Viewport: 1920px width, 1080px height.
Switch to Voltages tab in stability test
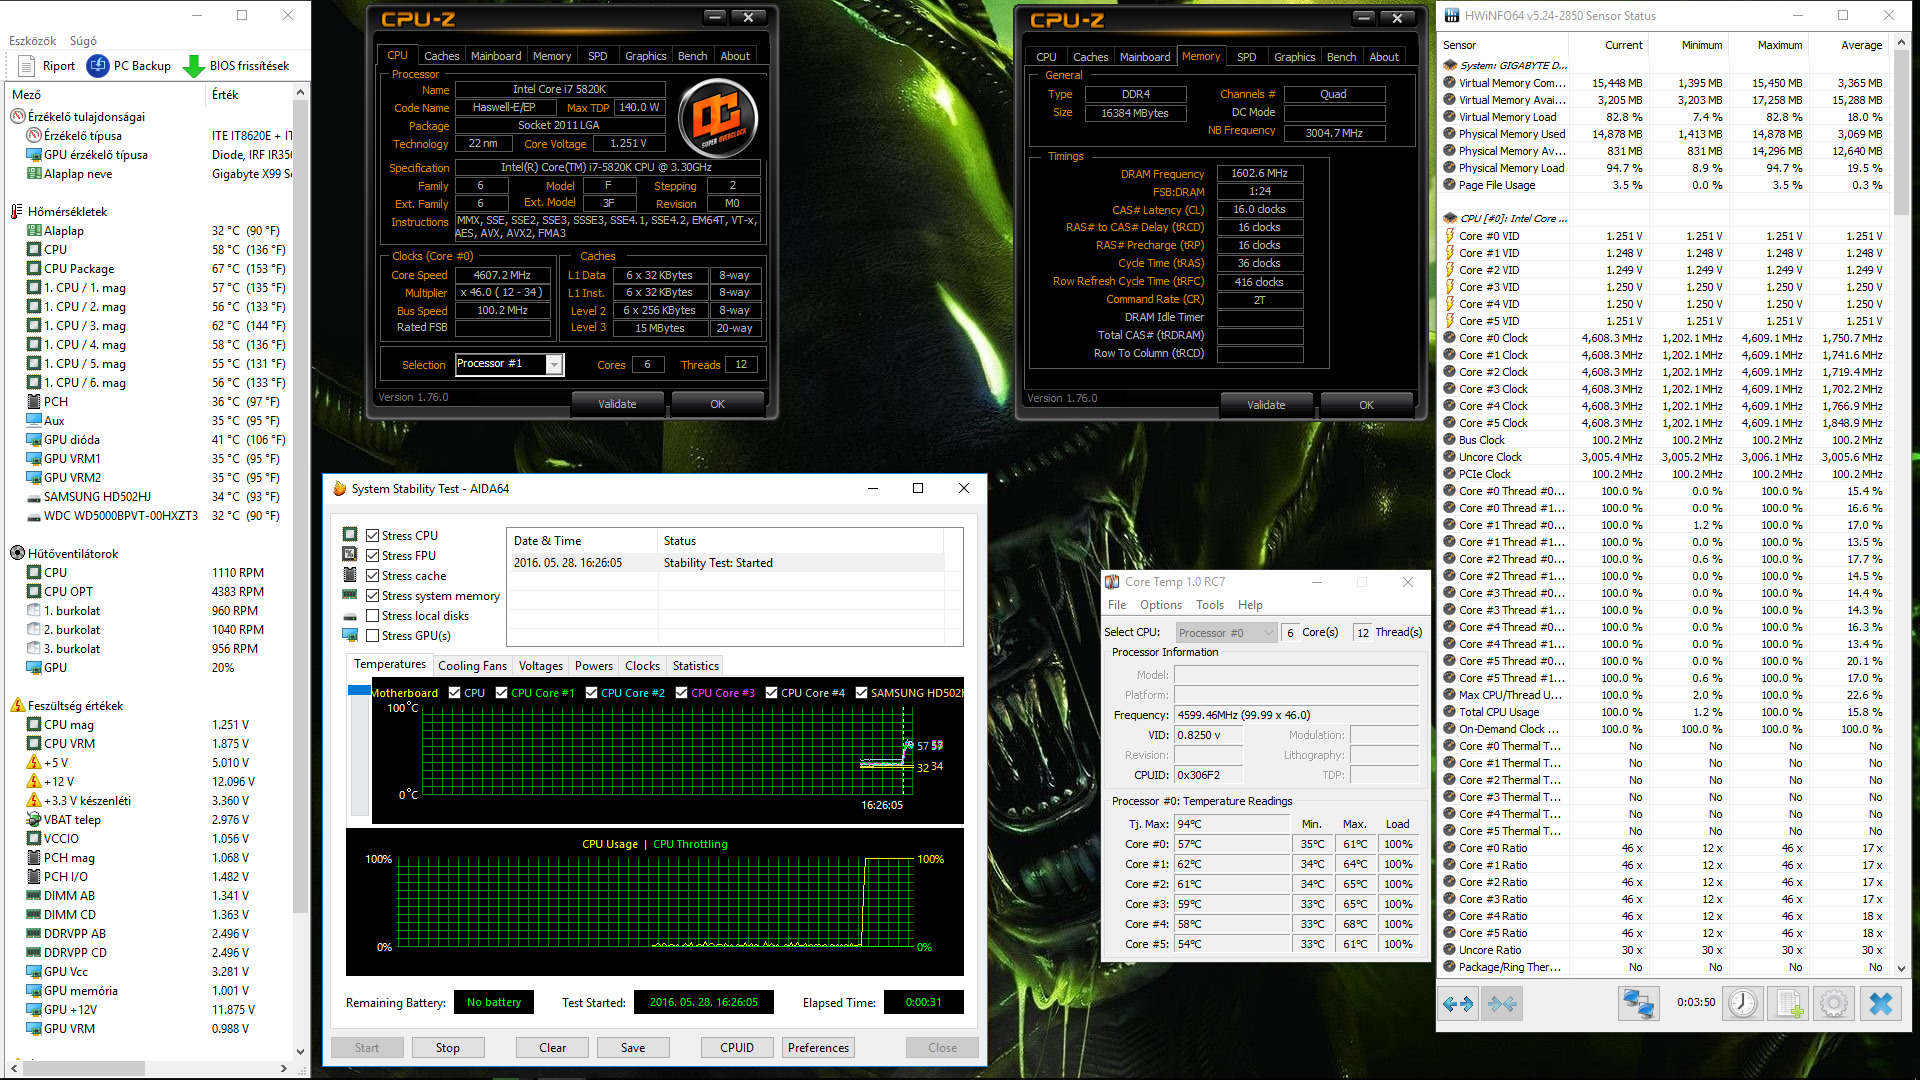[541, 665]
